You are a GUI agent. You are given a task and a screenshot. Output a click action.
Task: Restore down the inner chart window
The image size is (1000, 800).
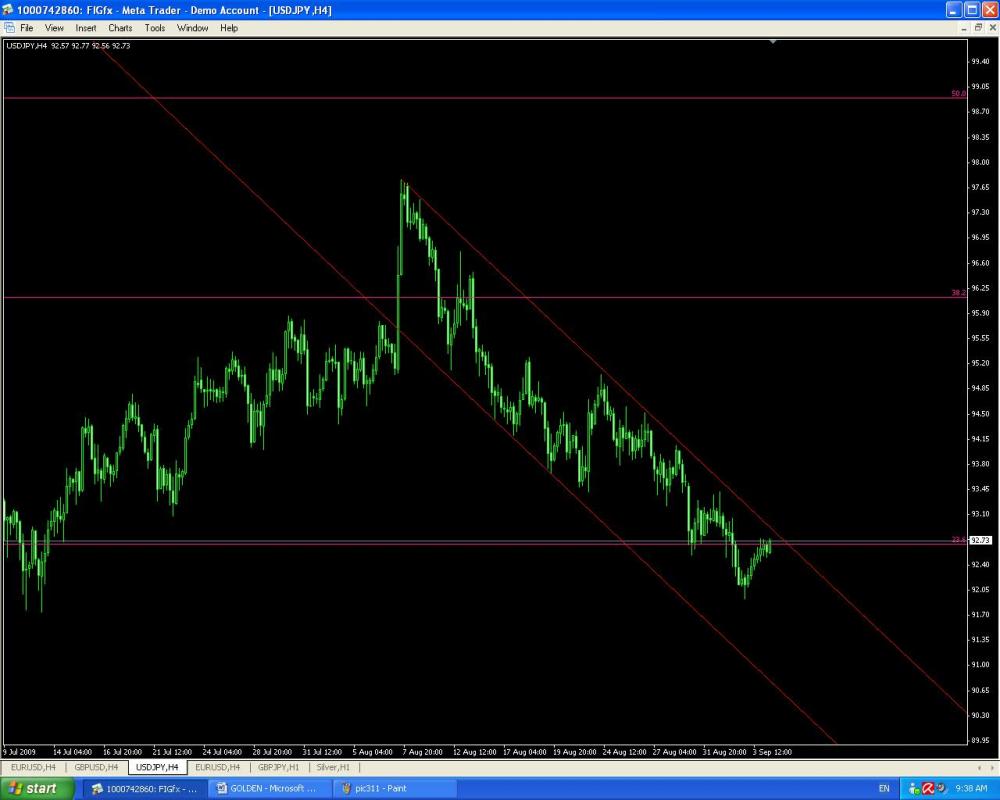(978, 28)
